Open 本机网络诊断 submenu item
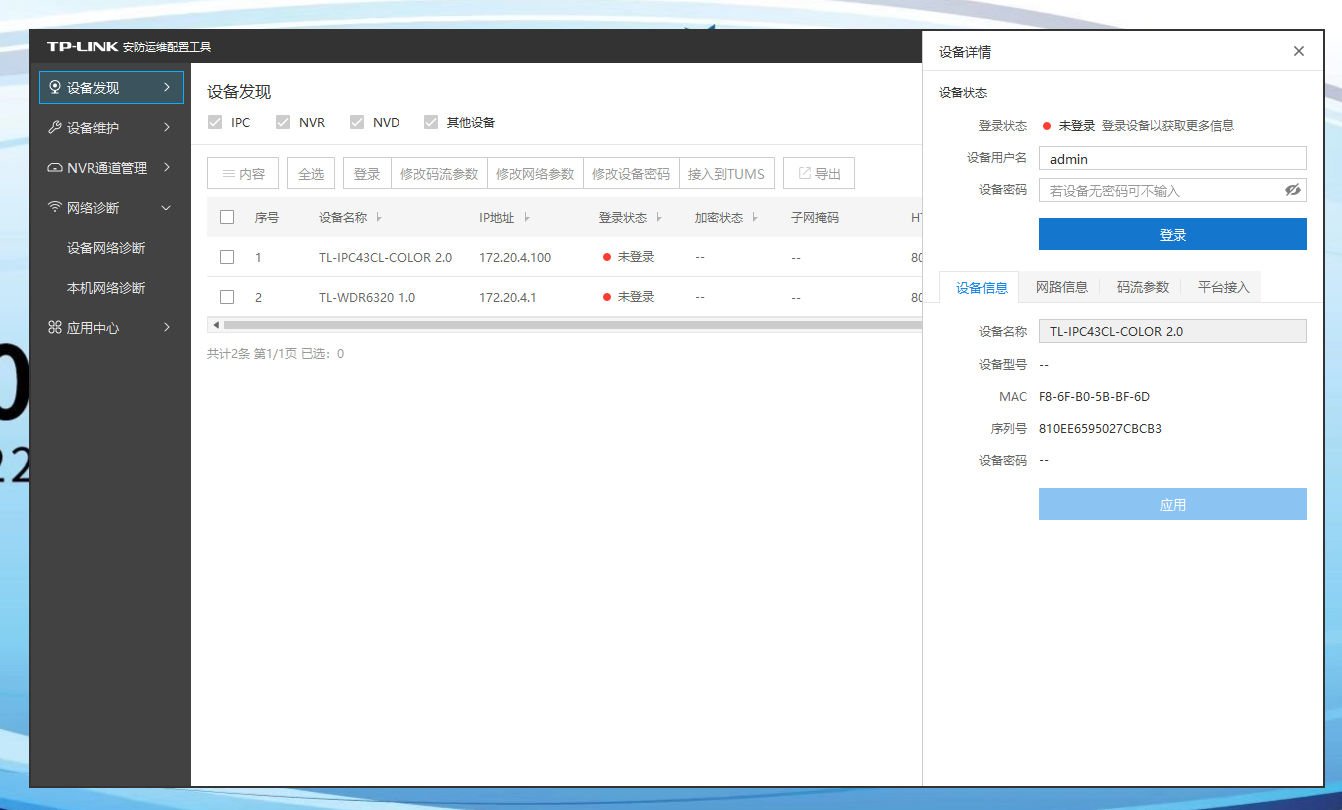This screenshot has width=1342, height=810. tap(106, 288)
